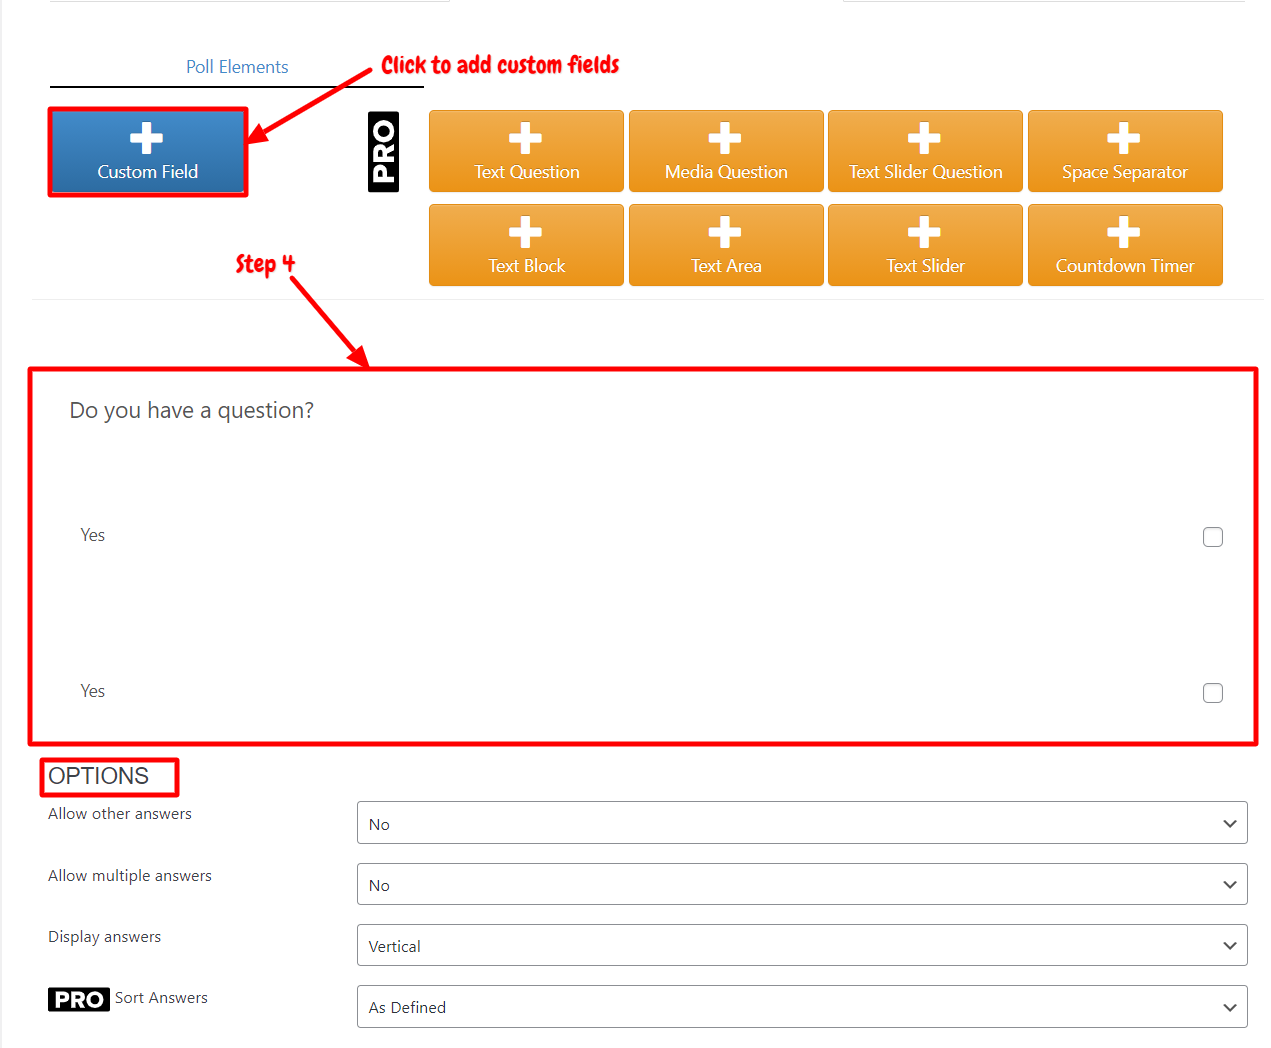Screen dimensions: 1271x1048
Task: Click the question text 'Do you have a question?'
Action: pyautogui.click(x=192, y=411)
